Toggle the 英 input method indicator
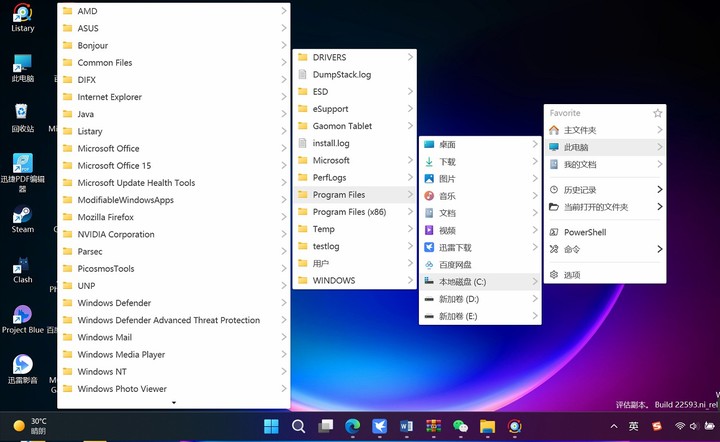720x442 pixels. click(633, 426)
